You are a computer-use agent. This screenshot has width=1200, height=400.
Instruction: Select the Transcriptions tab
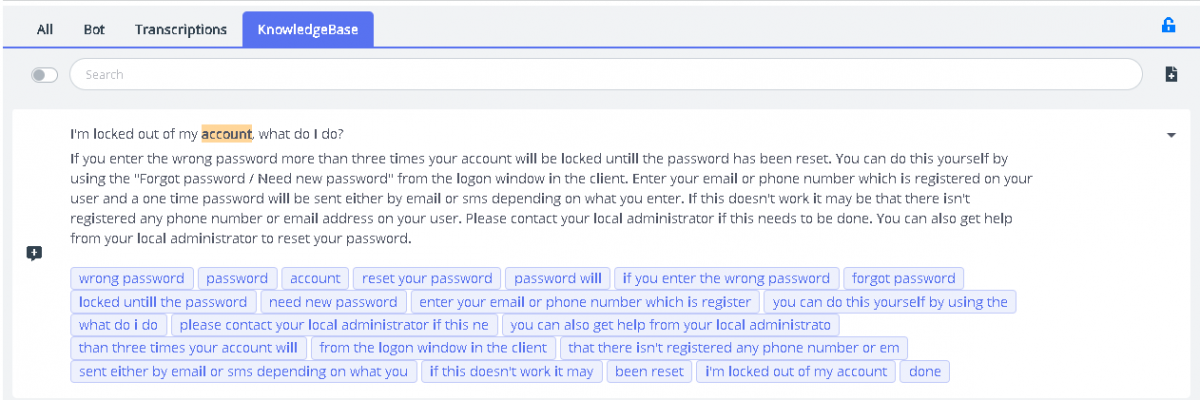click(181, 29)
